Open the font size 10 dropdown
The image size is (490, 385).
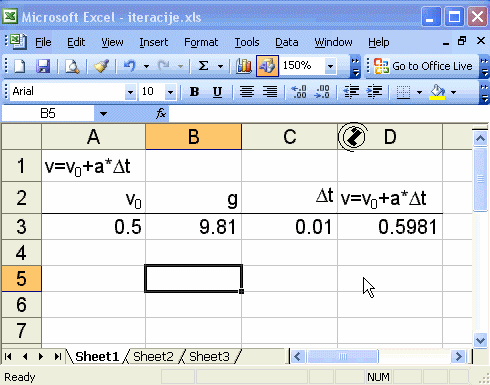click(x=170, y=92)
